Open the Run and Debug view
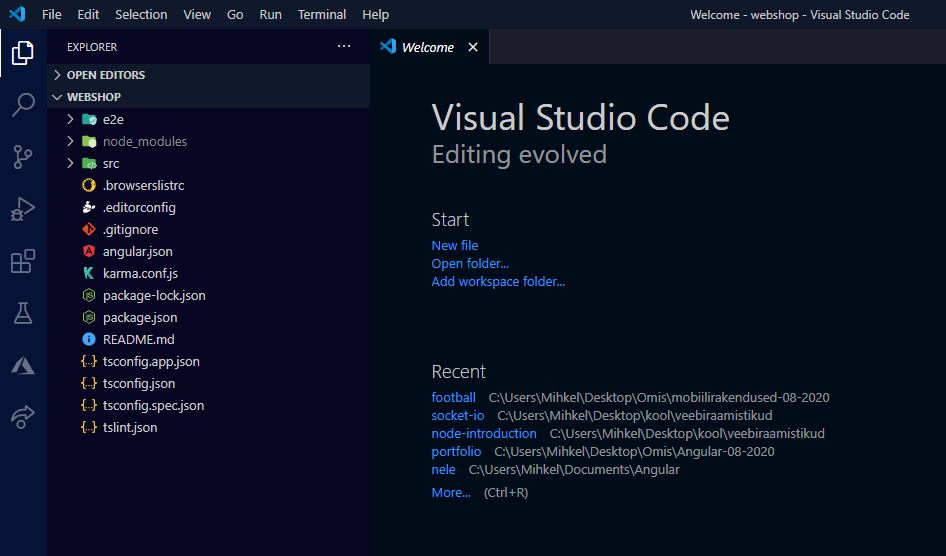The width and height of the screenshot is (946, 556). point(23,209)
